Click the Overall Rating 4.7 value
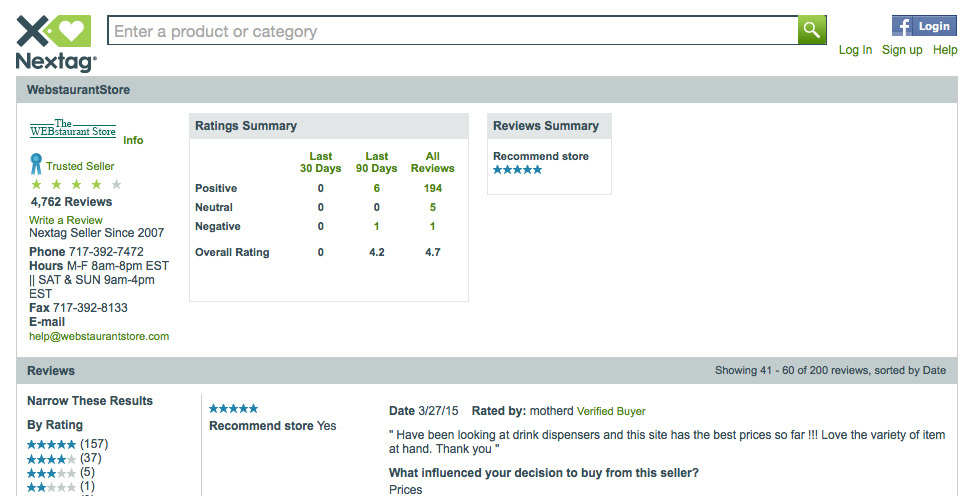Screen dimensions: 963x496 pos(433,252)
